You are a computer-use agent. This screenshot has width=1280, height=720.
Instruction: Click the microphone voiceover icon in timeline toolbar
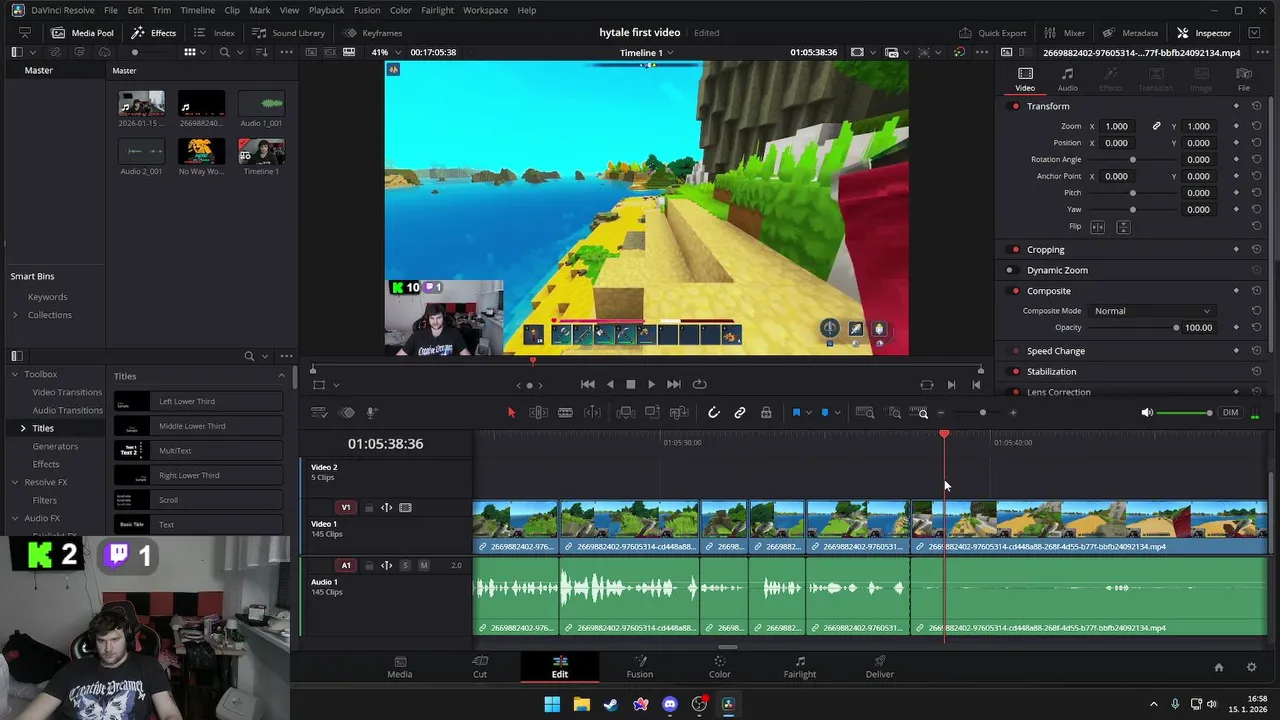coord(370,412)
